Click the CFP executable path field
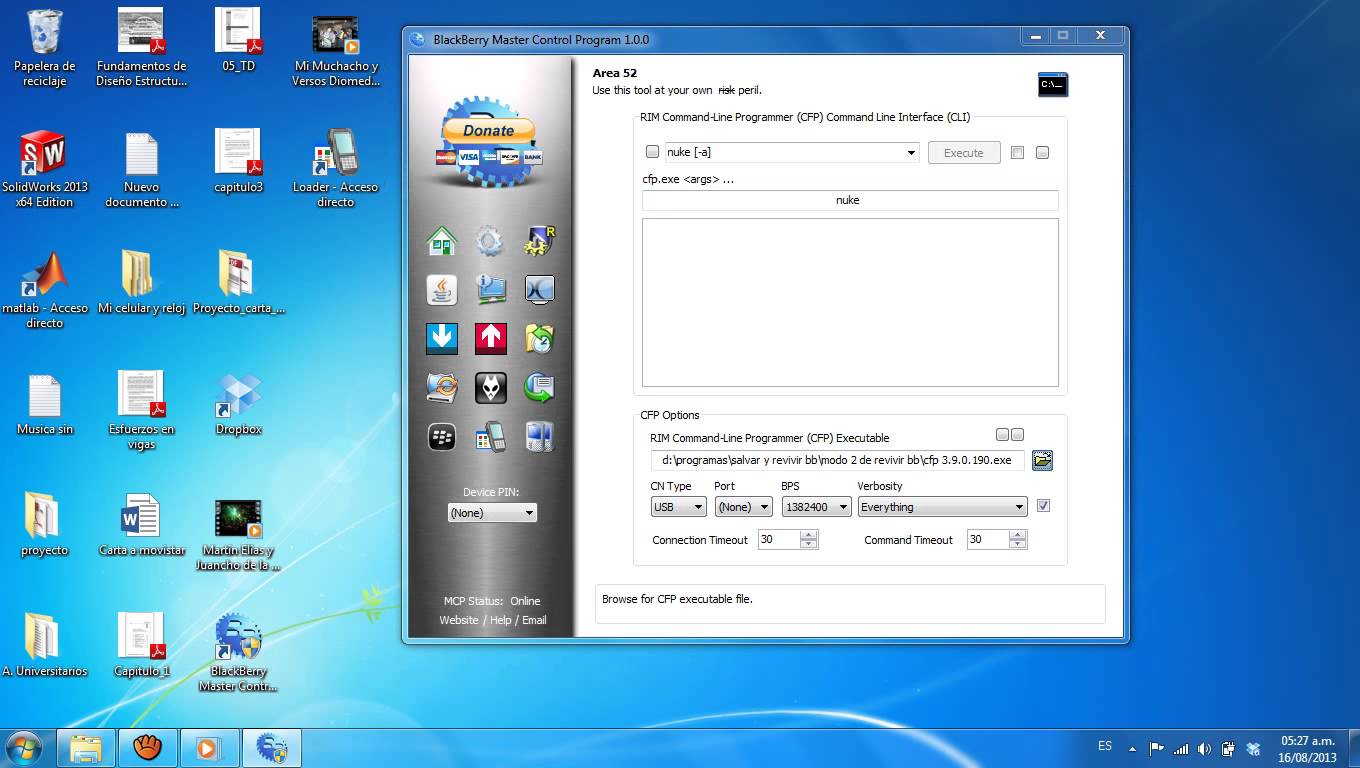Image resolution: width=1360 pixels, height=768 pixels. coord(838,460)
